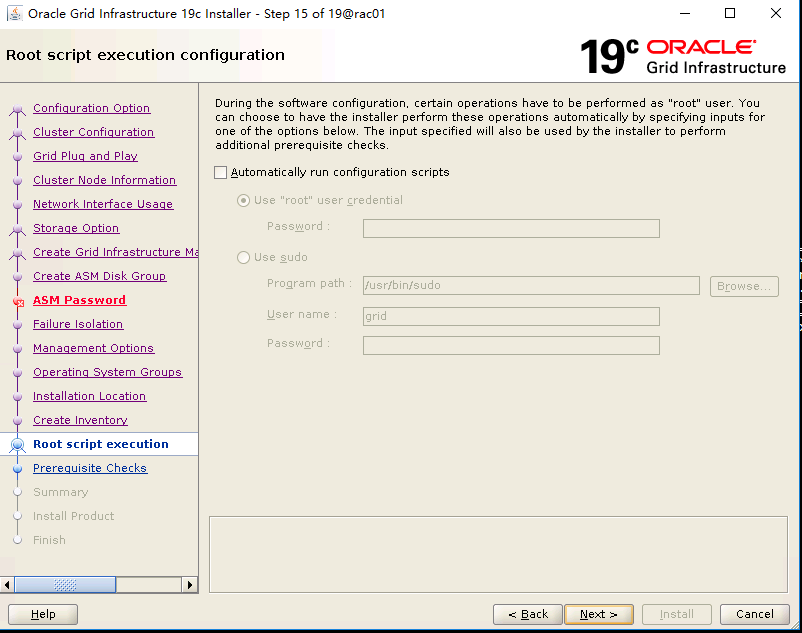The width and height of the screenshot is (802, 633).
Task: Select the Use sudo radio button
Action: [x=243, y=257]
